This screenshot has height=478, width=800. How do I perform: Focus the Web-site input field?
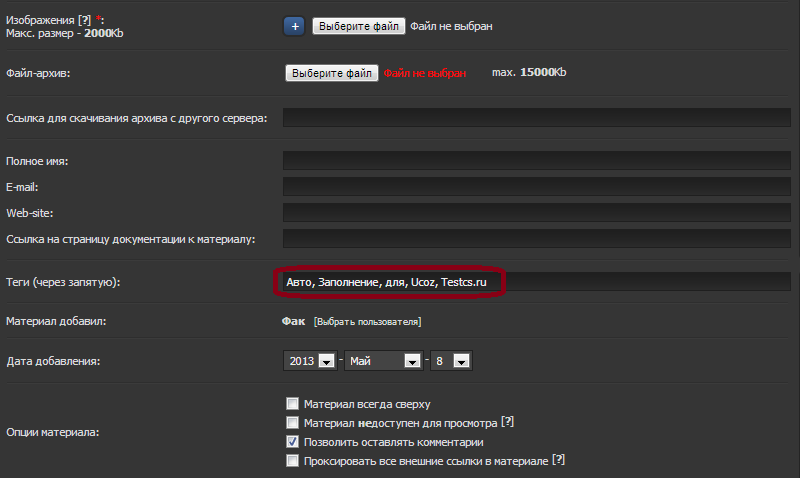[537, 212]
